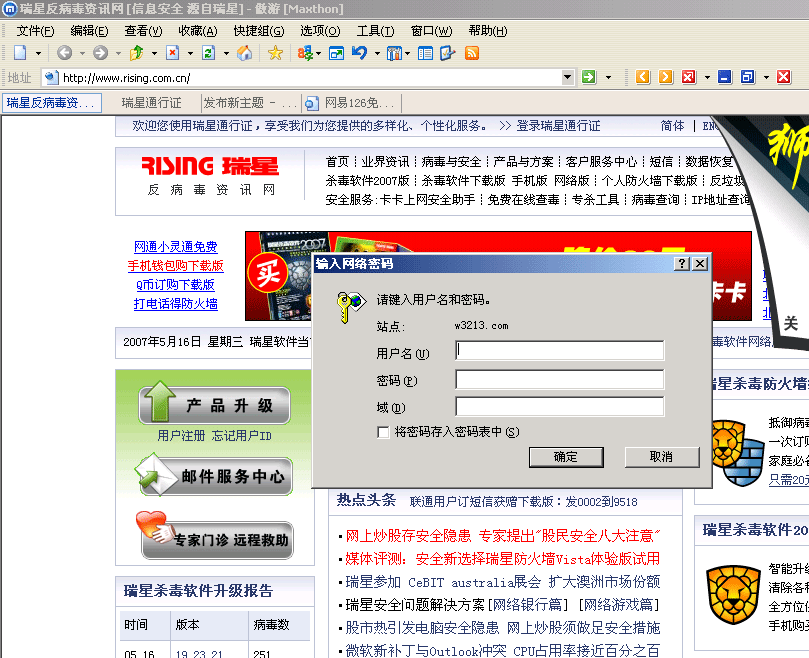Image resolution: width=809 pixels, height=658 pixels.
Task: Expand the undo dropdown arrow
Action: coord(377,53)
